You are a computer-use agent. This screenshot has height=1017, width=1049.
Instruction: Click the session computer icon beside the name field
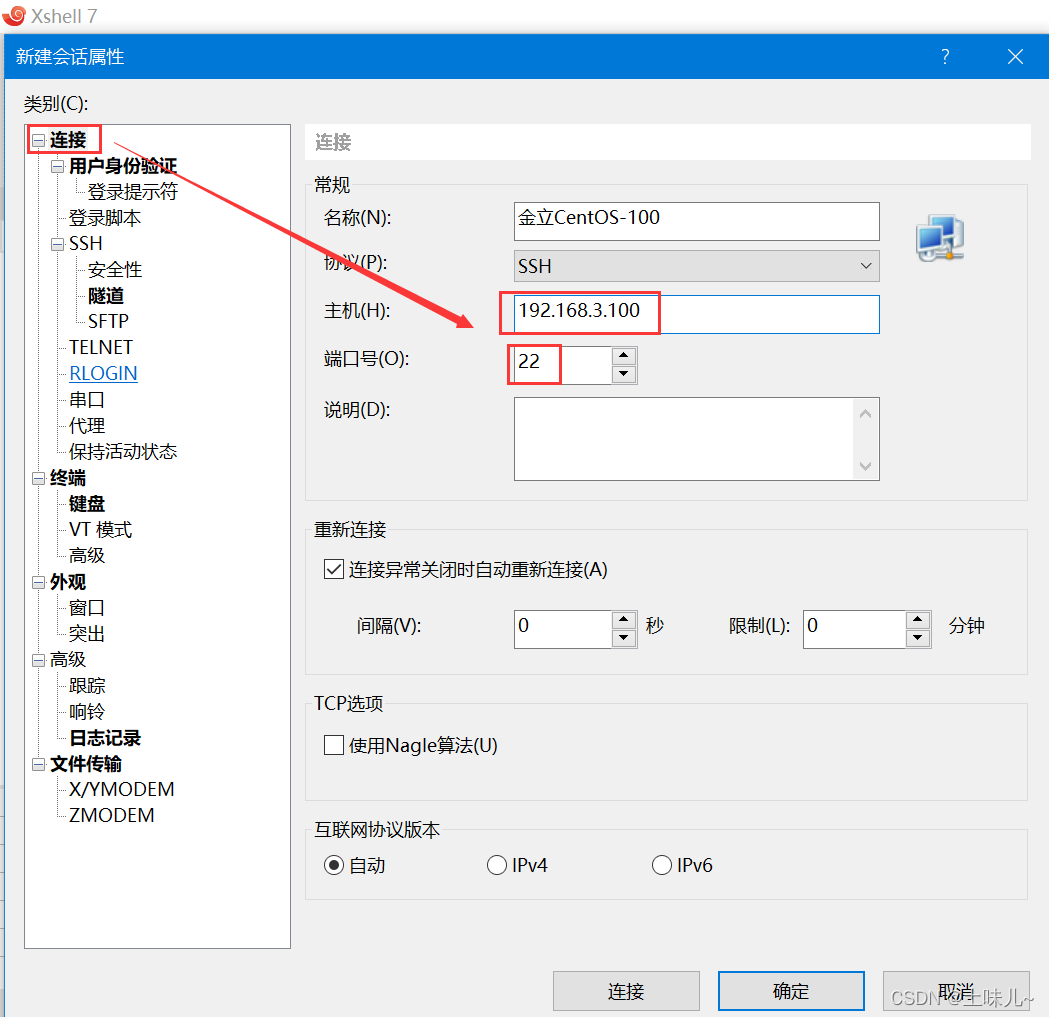940,238
